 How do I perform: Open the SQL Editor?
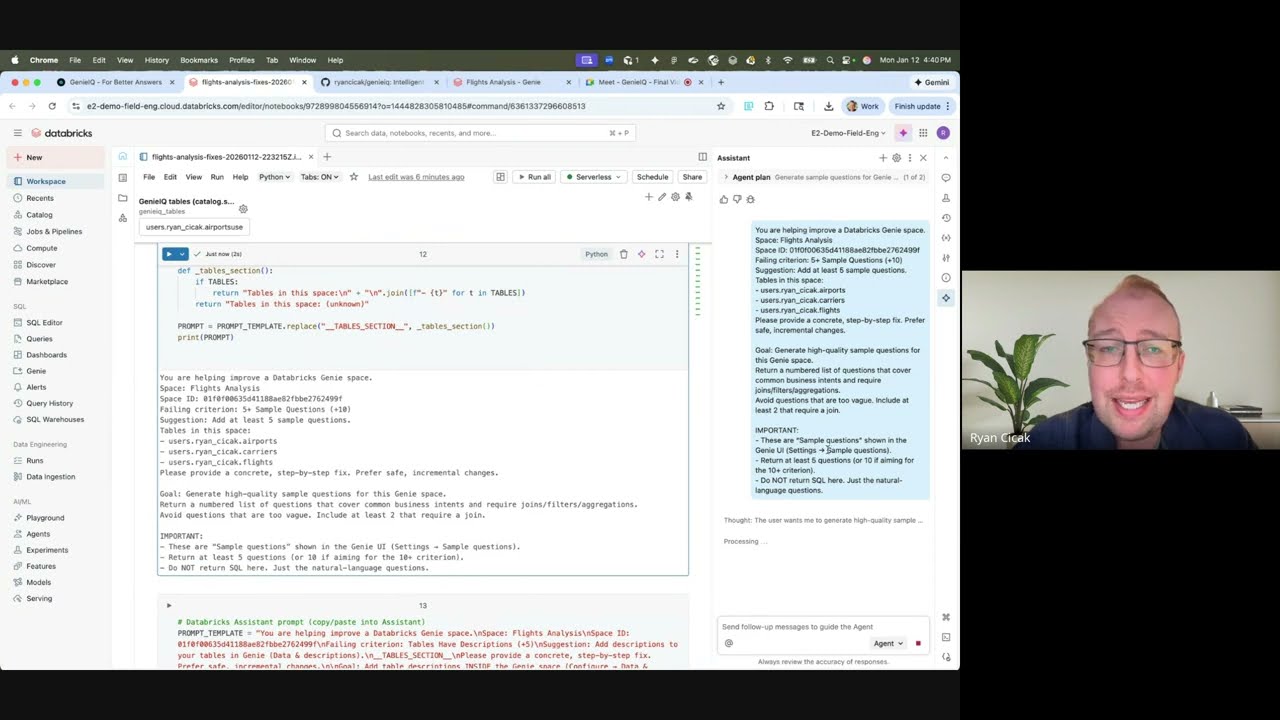(x=56, y=322)
